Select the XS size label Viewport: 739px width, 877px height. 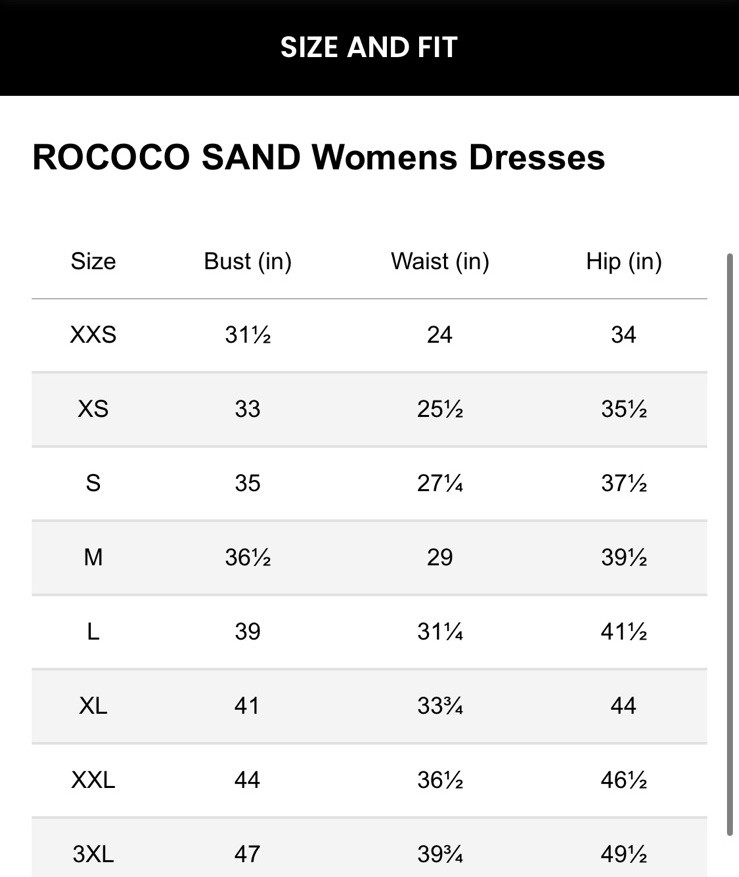93,409
